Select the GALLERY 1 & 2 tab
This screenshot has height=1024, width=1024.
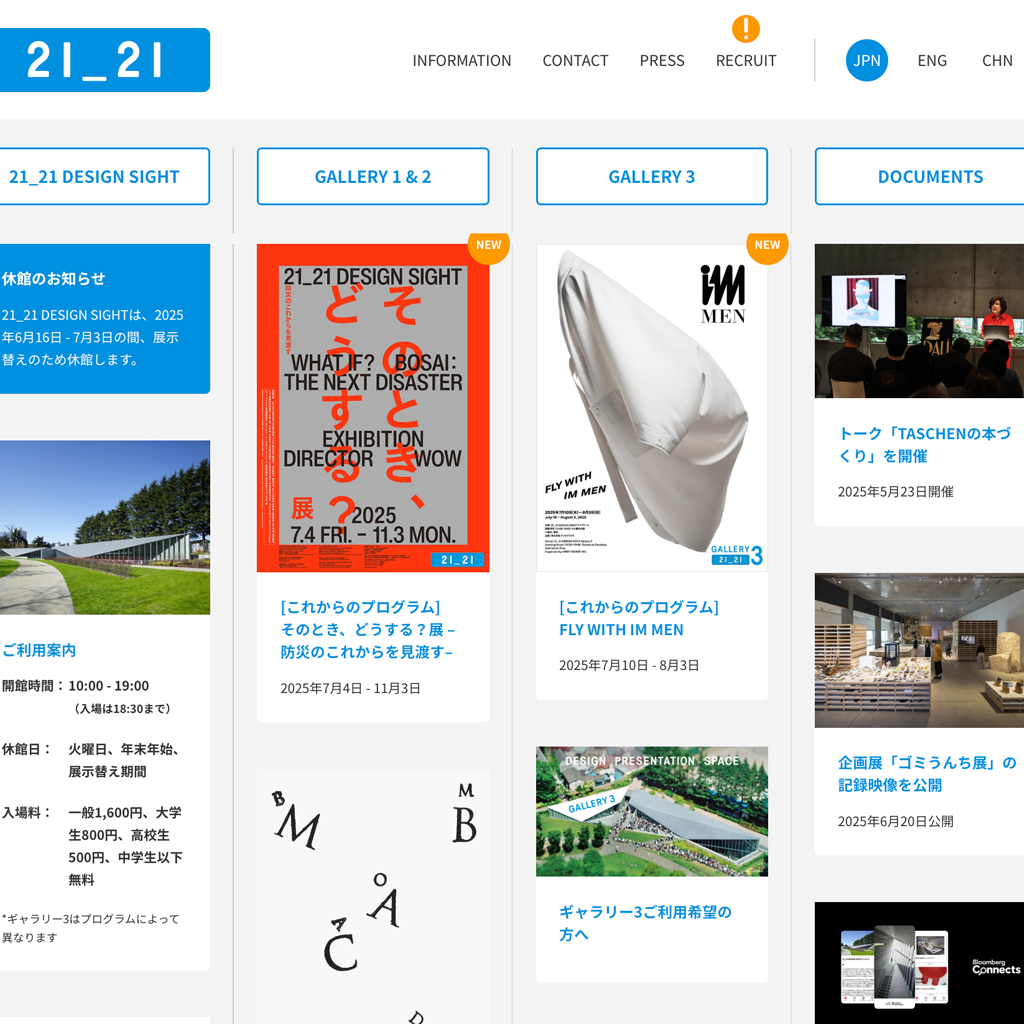point(373,176)
